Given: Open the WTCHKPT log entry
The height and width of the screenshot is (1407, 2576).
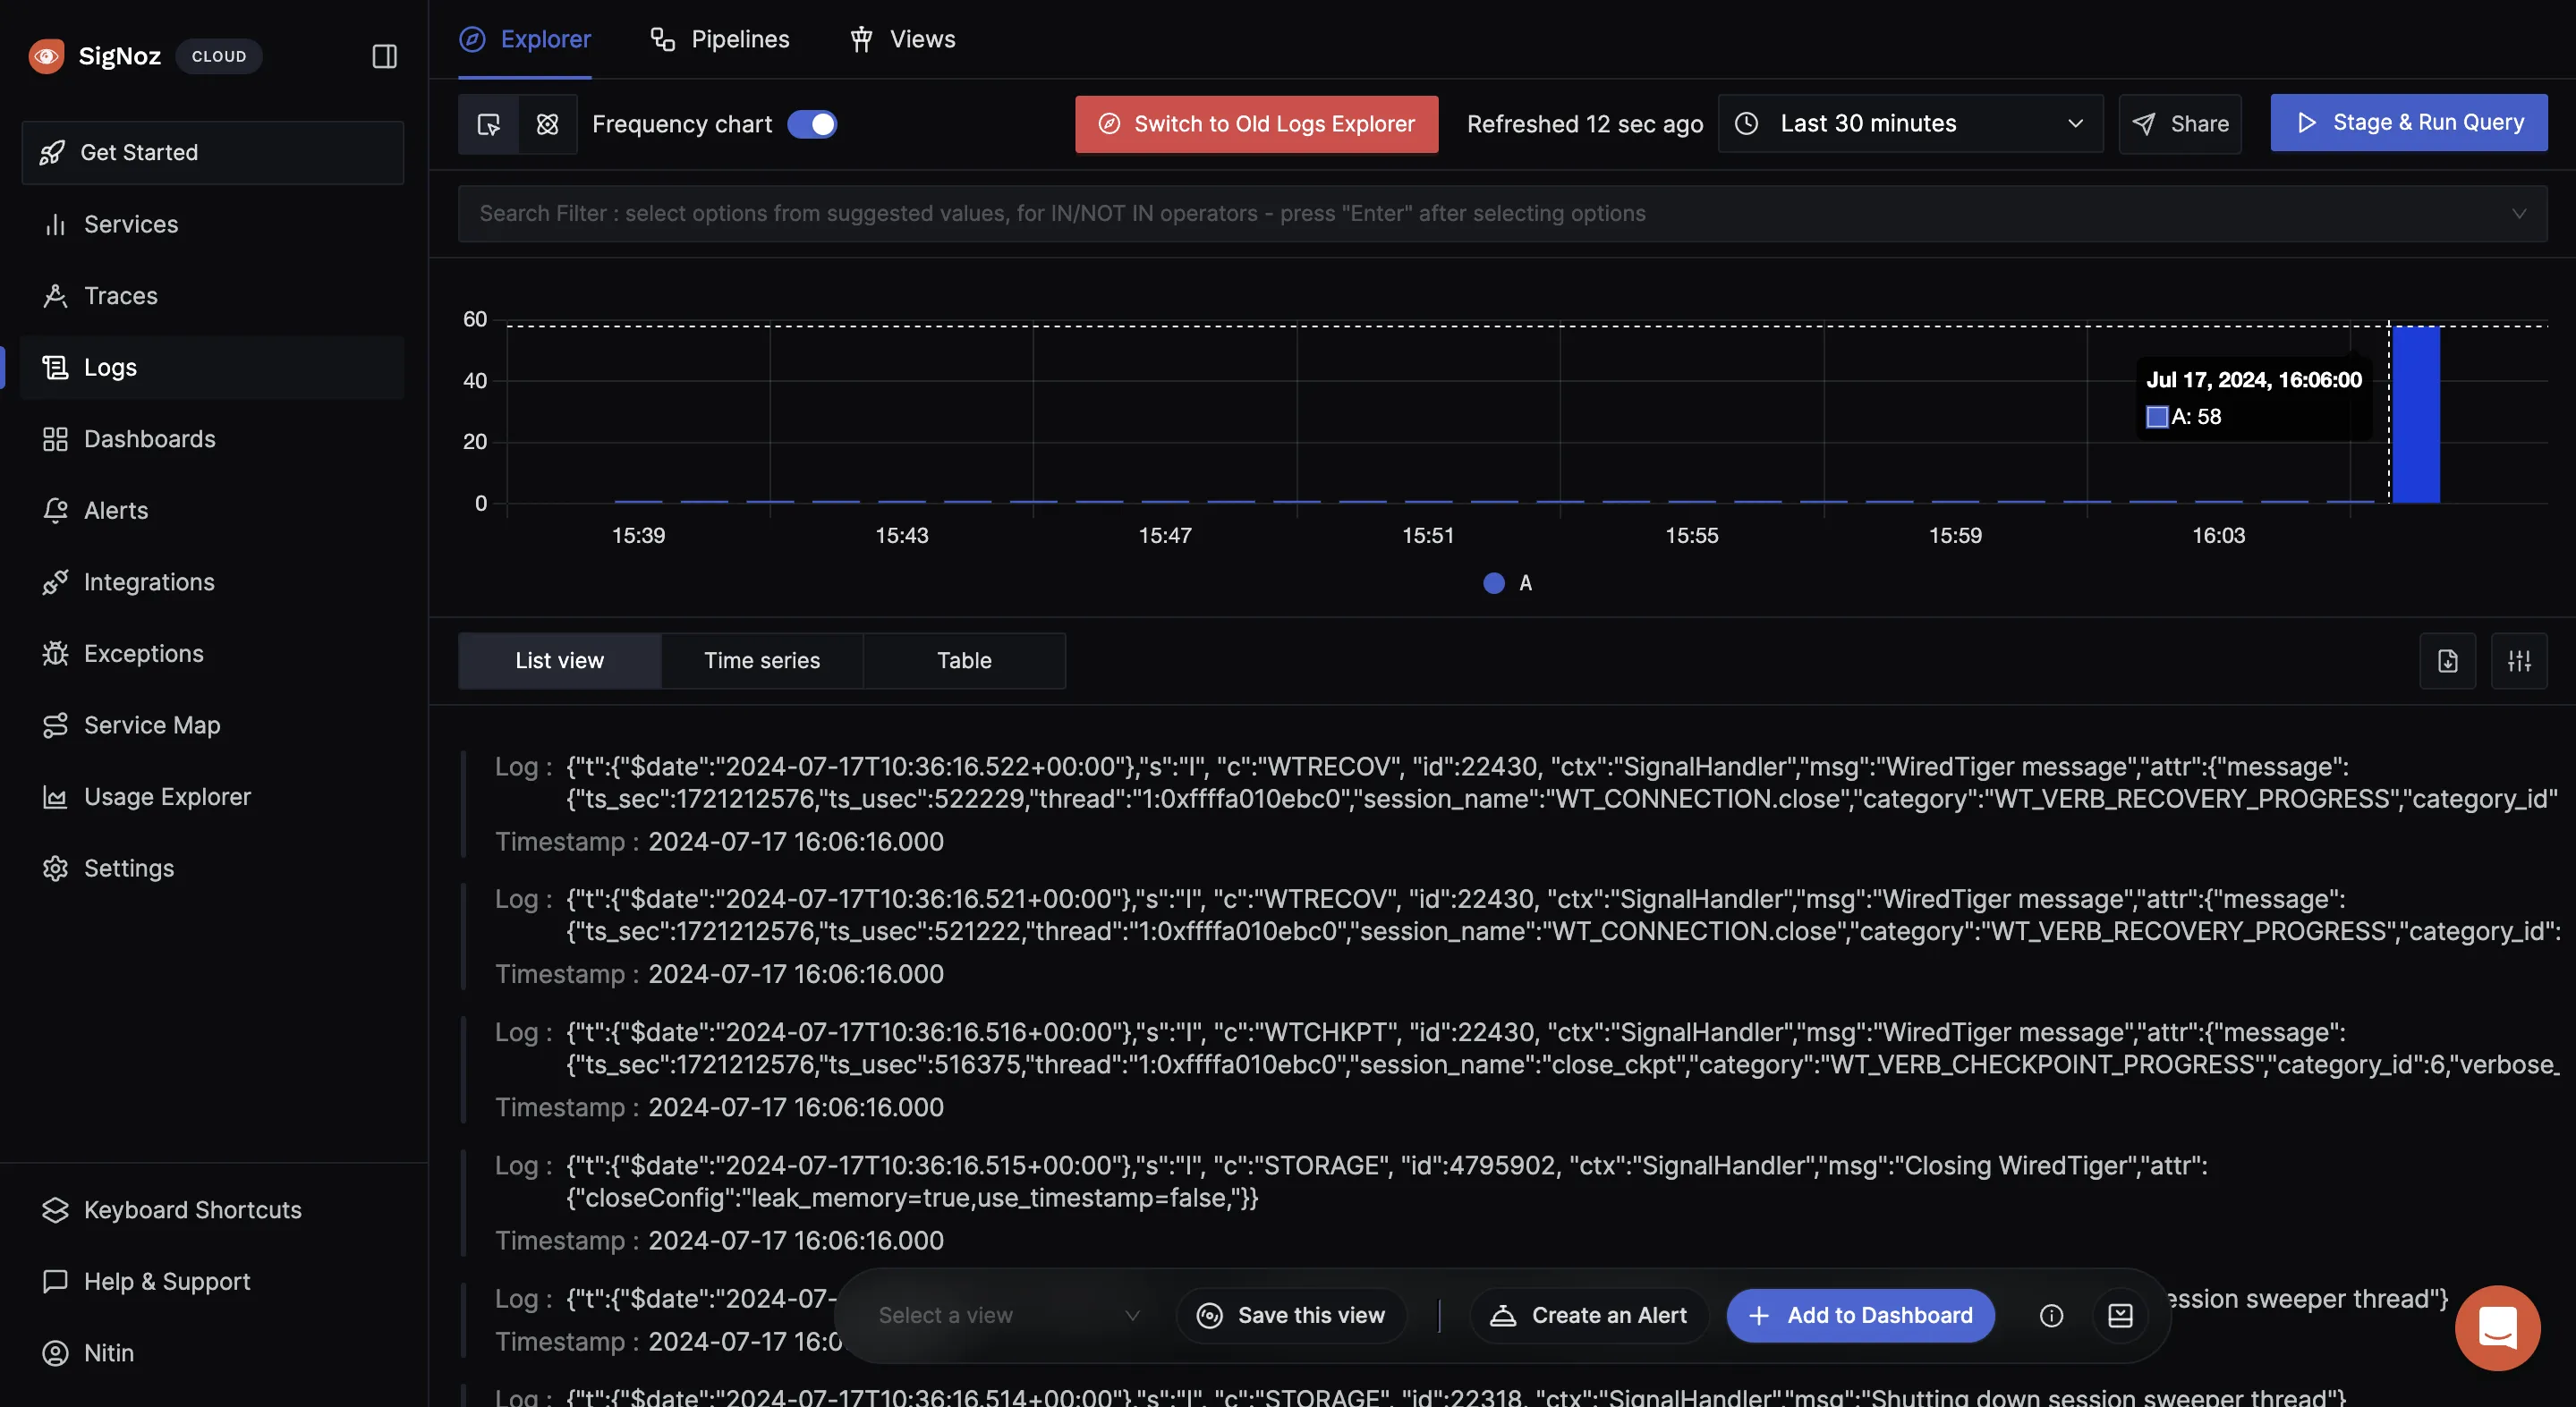Looking at the screenshot, I should [x=1510, y=1069].
